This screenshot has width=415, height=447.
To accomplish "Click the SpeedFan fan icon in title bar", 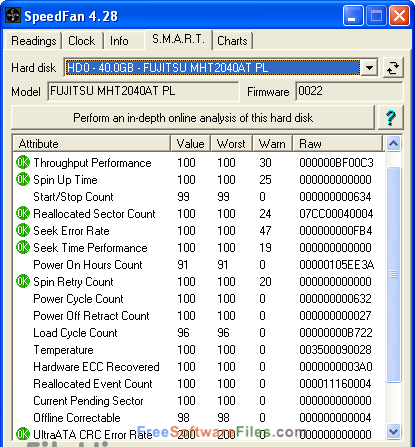I will click(13, 15).
